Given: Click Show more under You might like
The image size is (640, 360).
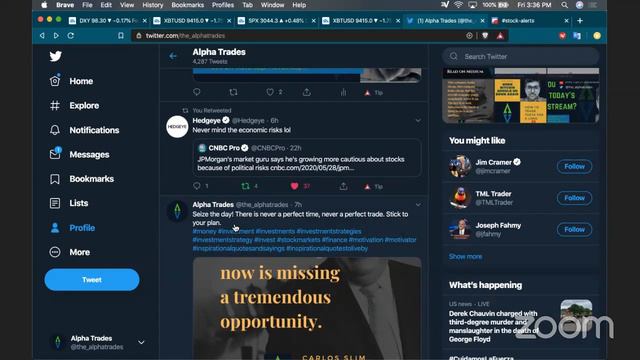Looking at the screenshot, I should (465, 256).
